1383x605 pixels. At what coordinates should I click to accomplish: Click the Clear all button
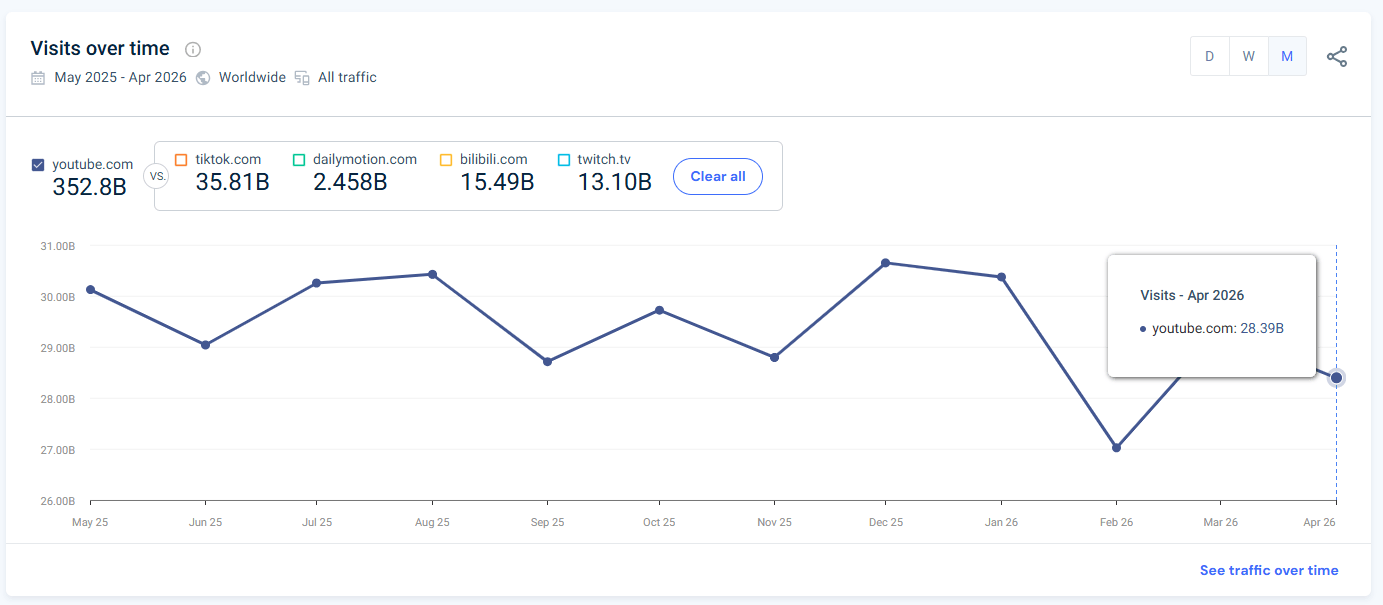(718, 177)
